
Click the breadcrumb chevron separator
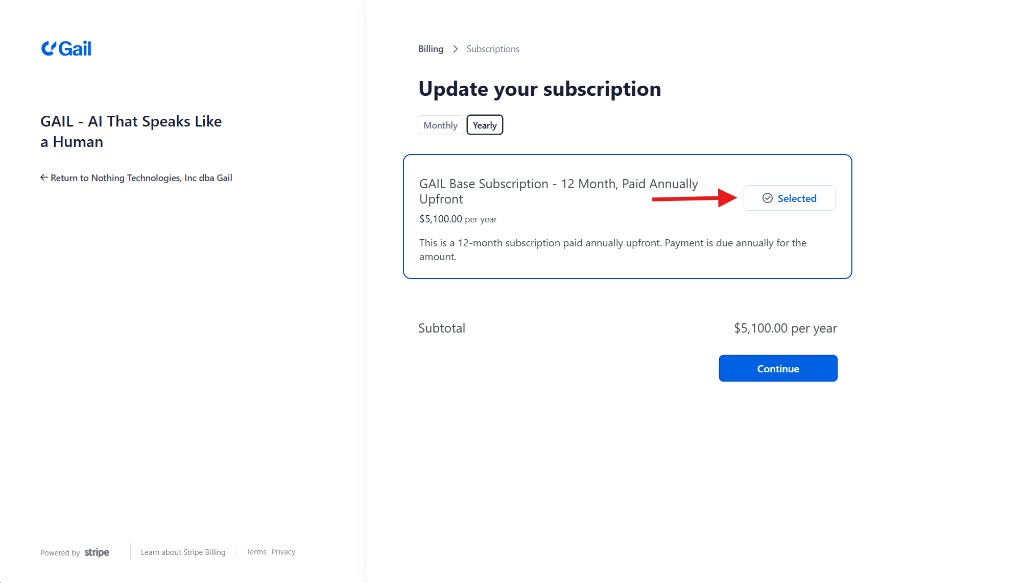[455, 49]
